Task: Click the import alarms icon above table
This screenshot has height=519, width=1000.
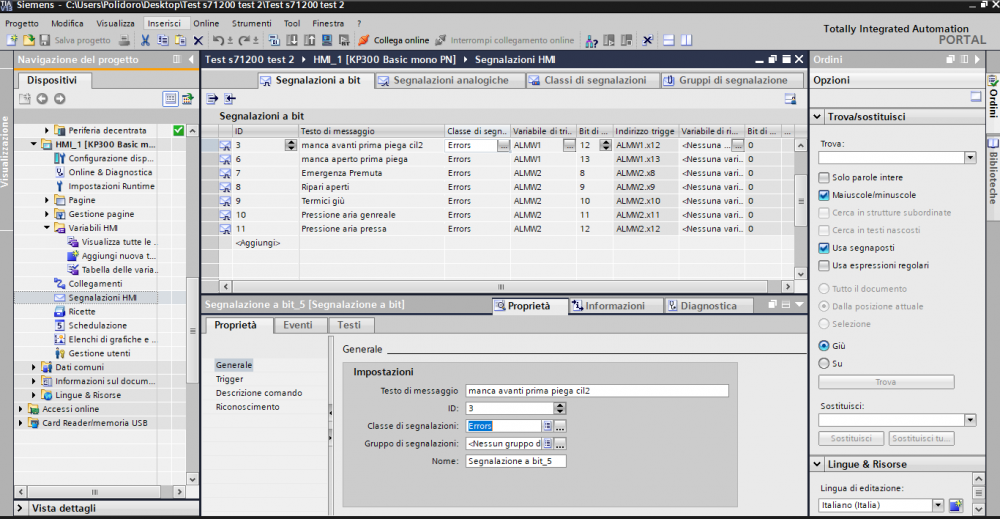Action: [230, 99]
